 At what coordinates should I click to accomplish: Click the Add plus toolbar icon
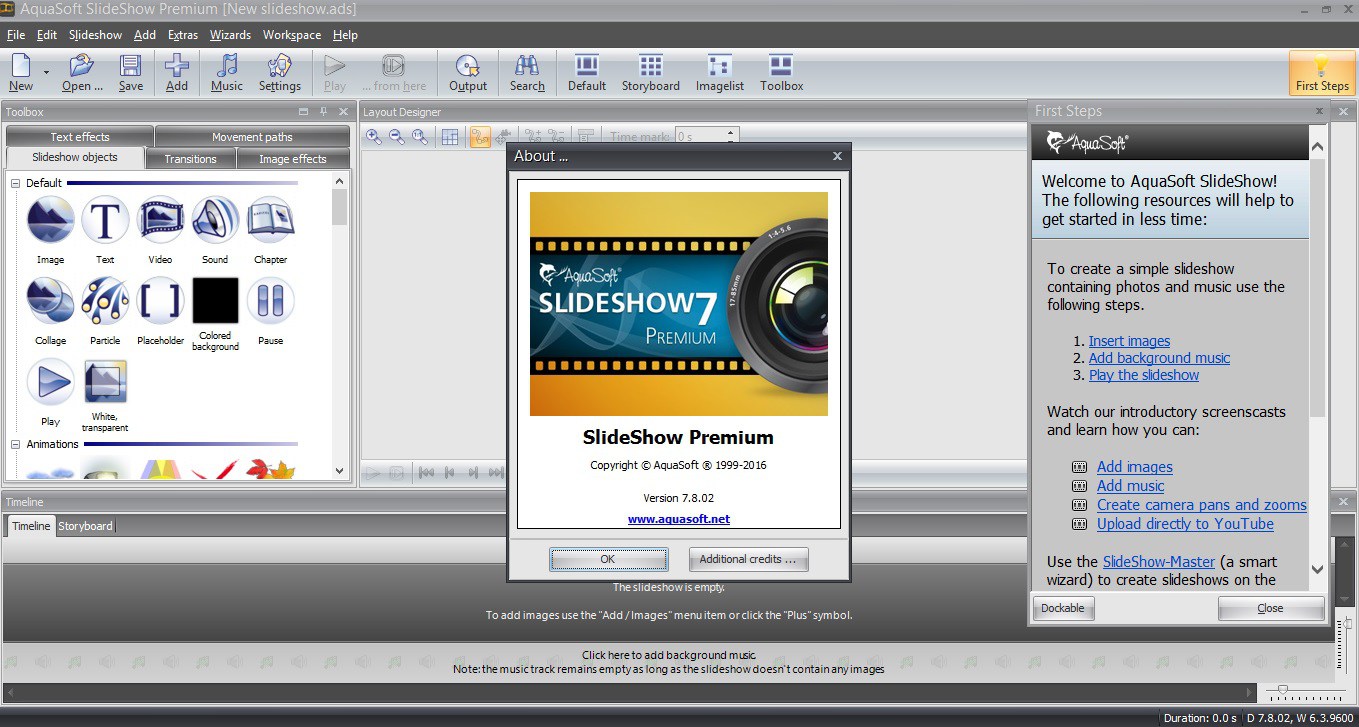click(177, 72)
